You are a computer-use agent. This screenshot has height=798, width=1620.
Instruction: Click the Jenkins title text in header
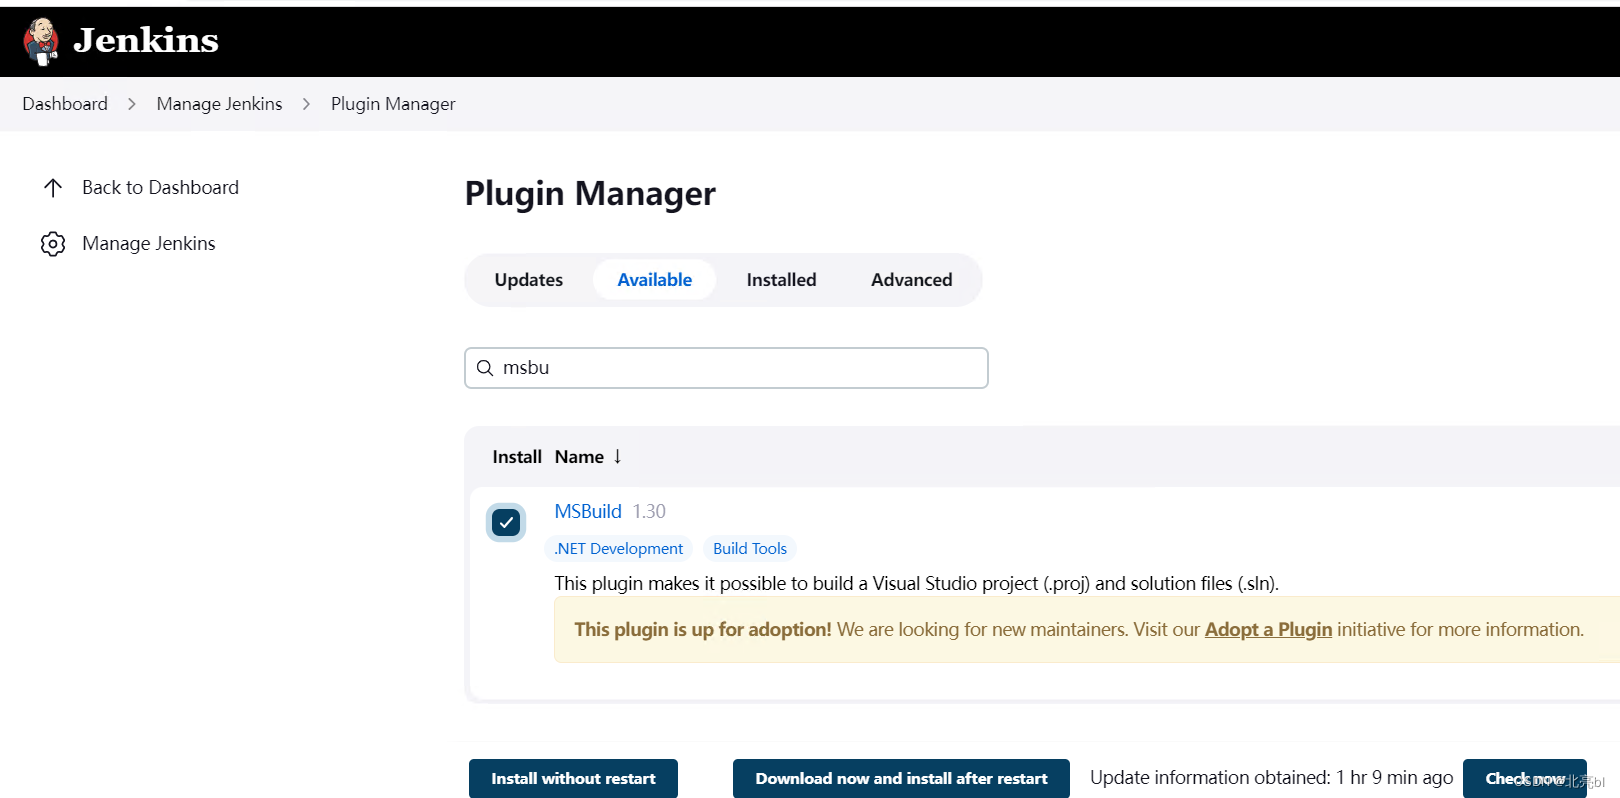click(146, 40)
